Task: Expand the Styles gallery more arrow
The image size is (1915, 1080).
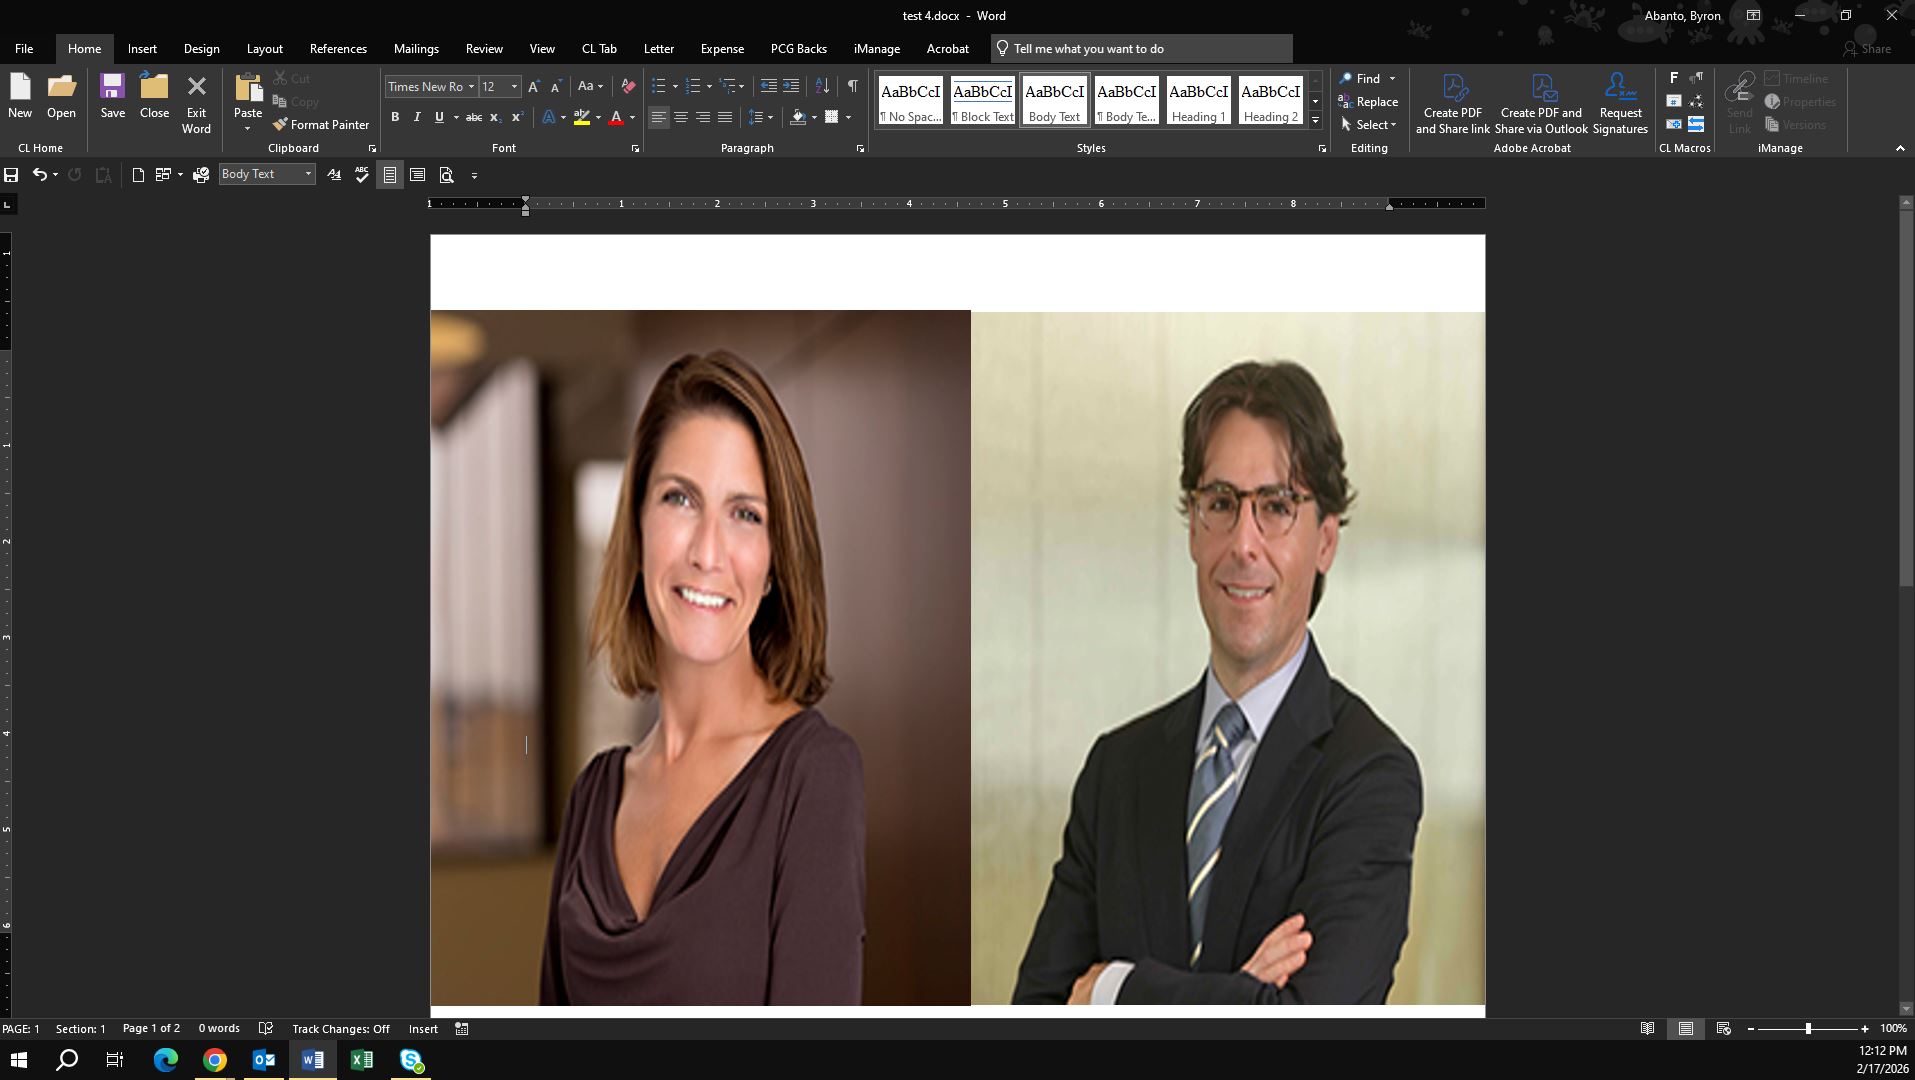Action: pos(1315,121)
